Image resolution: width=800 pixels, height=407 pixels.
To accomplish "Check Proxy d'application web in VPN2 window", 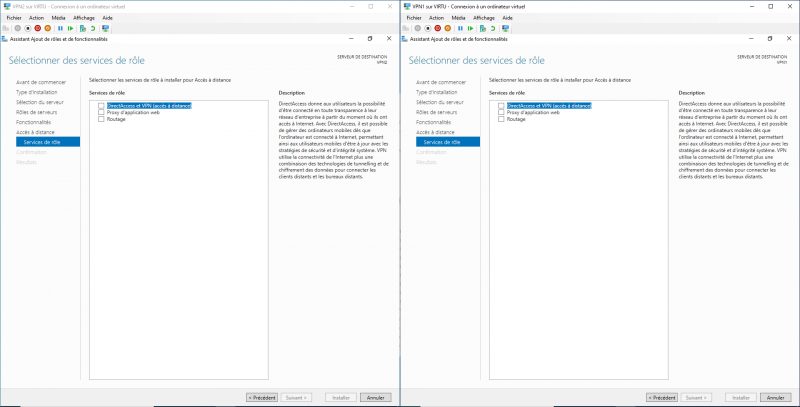I will click(x=101, y=112).
